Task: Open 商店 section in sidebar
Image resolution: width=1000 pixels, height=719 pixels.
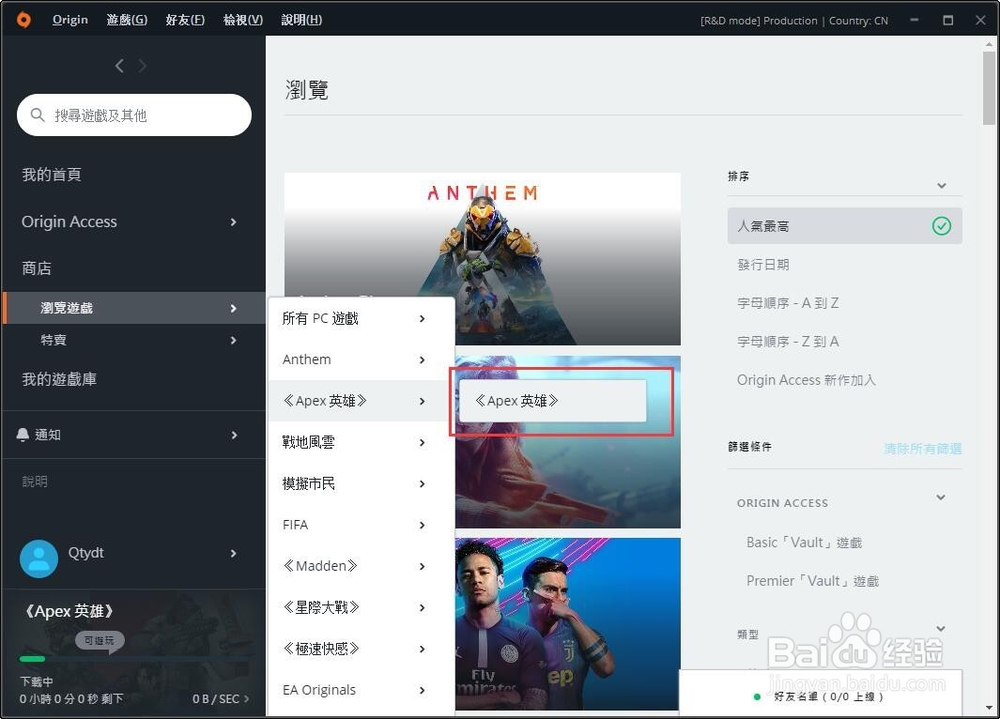Action: point(36,269)
